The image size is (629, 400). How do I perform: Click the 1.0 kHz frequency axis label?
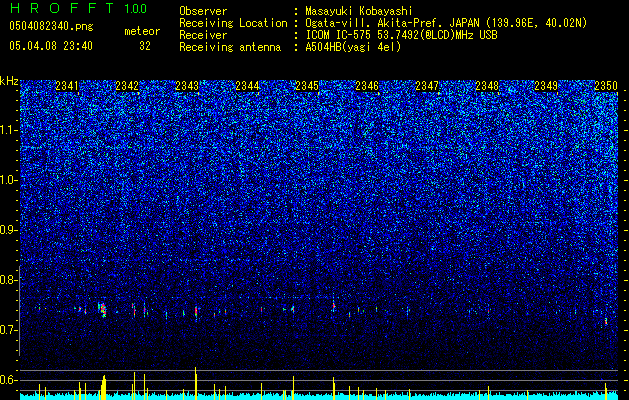coord(9,180)
